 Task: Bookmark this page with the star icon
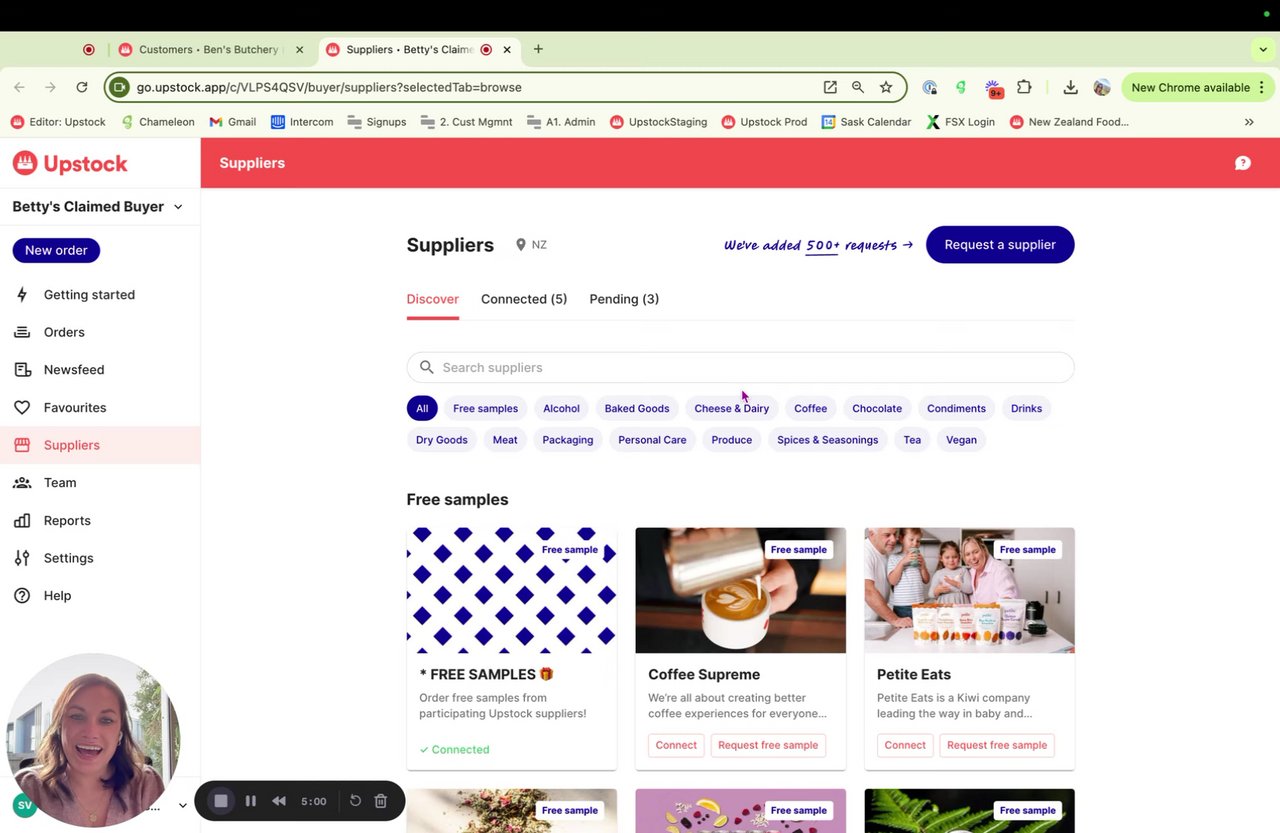point(886,87)
